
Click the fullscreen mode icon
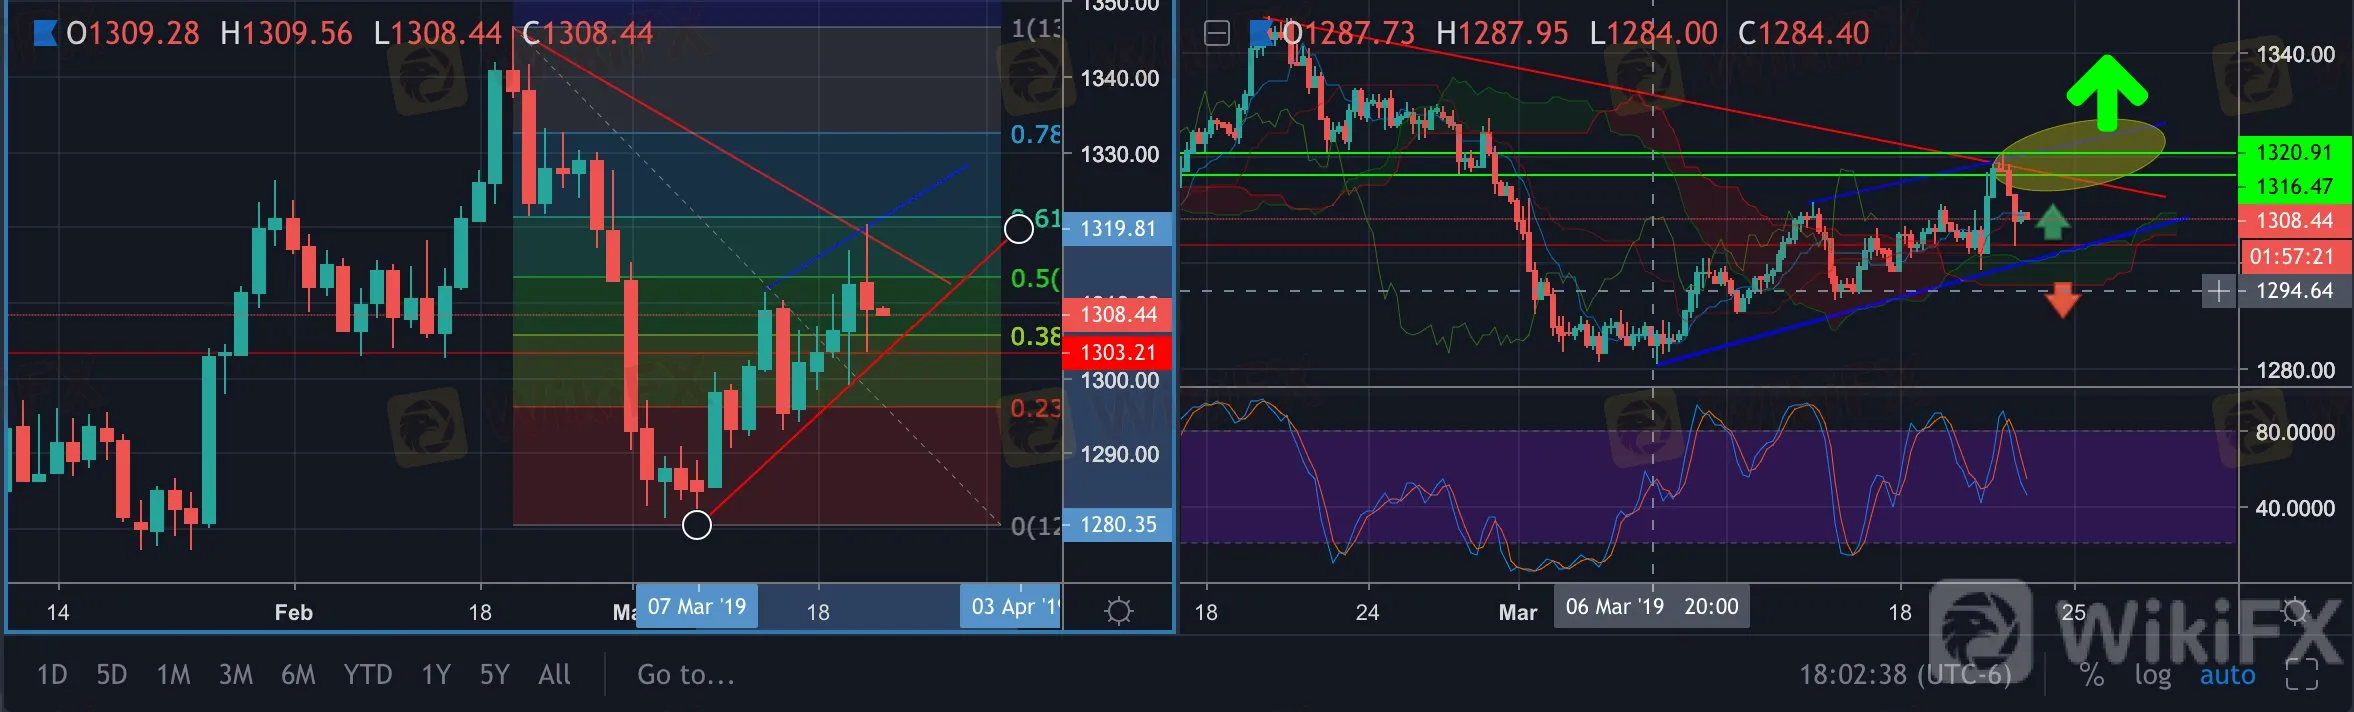[x=2301, y=675]
